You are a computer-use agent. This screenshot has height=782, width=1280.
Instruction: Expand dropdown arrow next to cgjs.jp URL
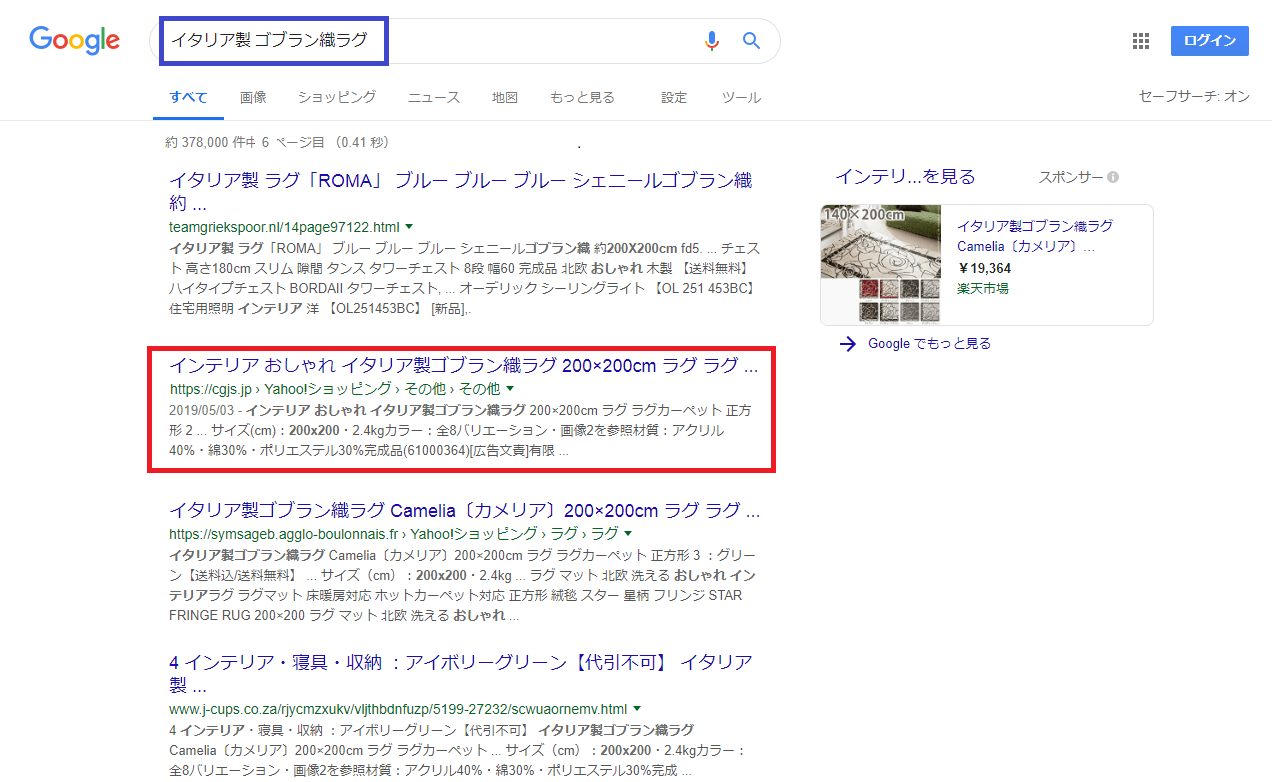pyautogui.click(x=510, y=389)
